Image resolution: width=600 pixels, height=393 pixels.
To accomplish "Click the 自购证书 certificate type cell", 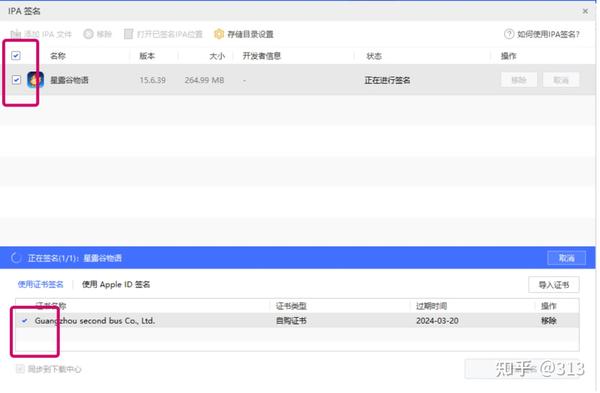I will (x=291, y=321).
